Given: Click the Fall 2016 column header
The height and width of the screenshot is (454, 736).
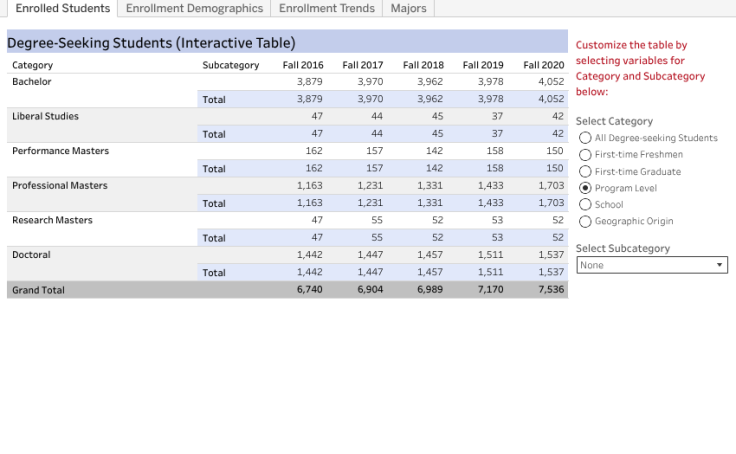Looking at the screenshot, I should 303,65.
